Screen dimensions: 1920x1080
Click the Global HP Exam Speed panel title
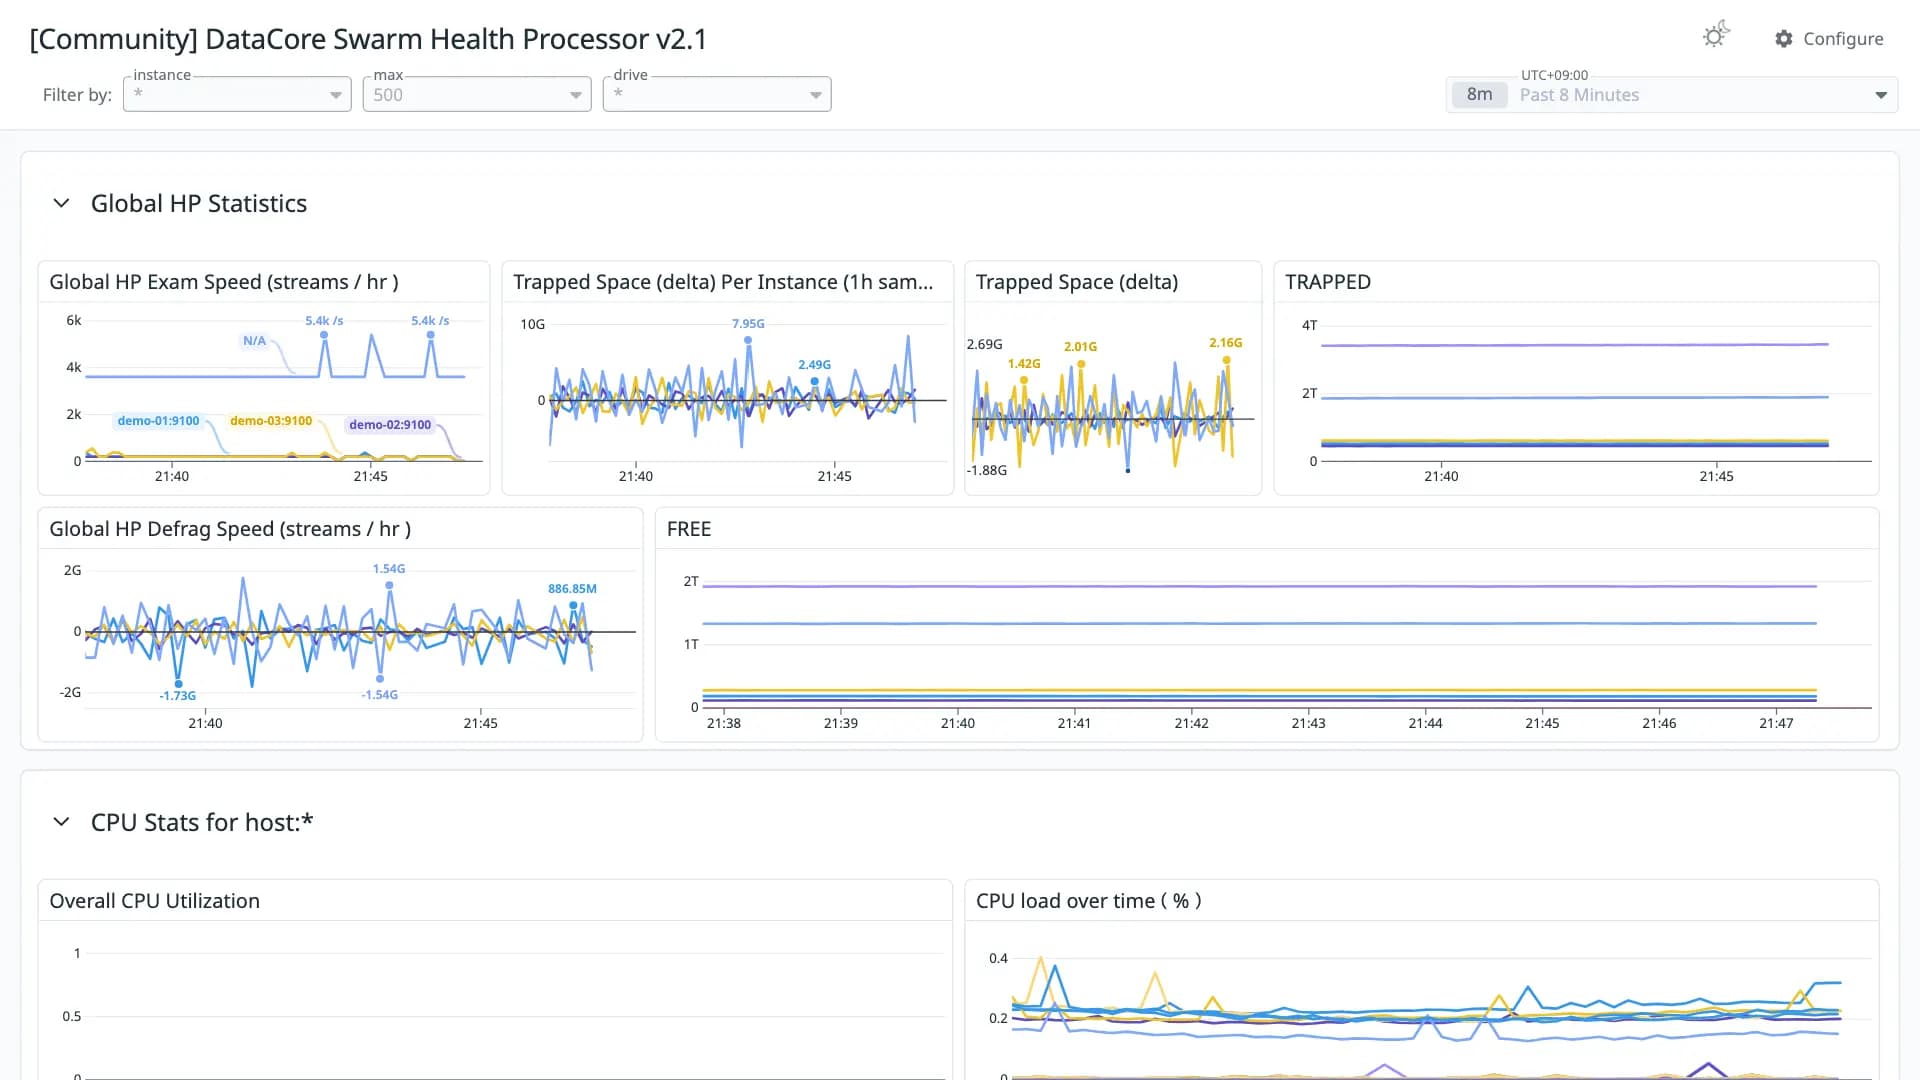[x=224, y=282]
